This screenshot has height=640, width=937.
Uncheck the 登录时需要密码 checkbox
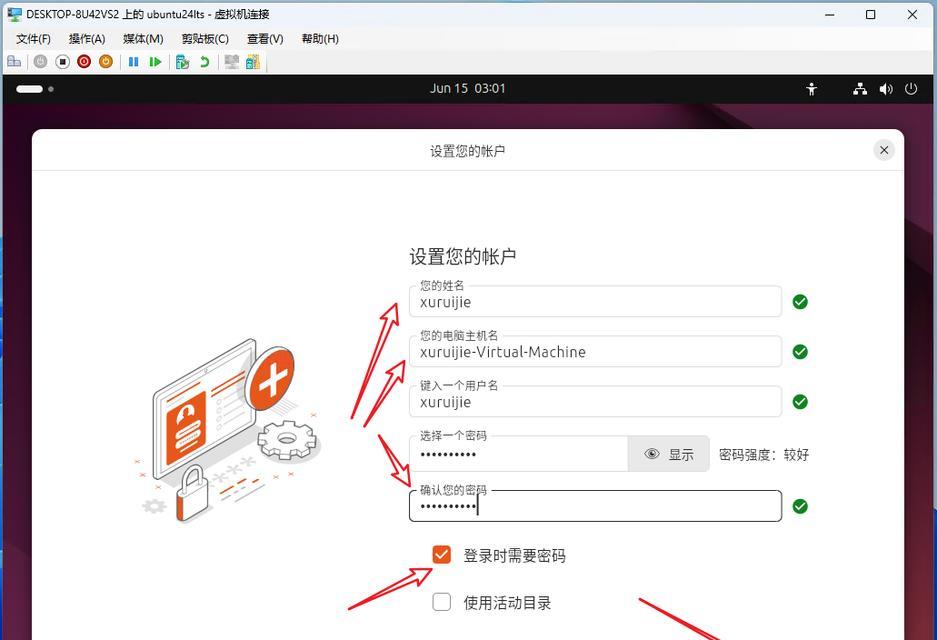[x=442, y=555]
